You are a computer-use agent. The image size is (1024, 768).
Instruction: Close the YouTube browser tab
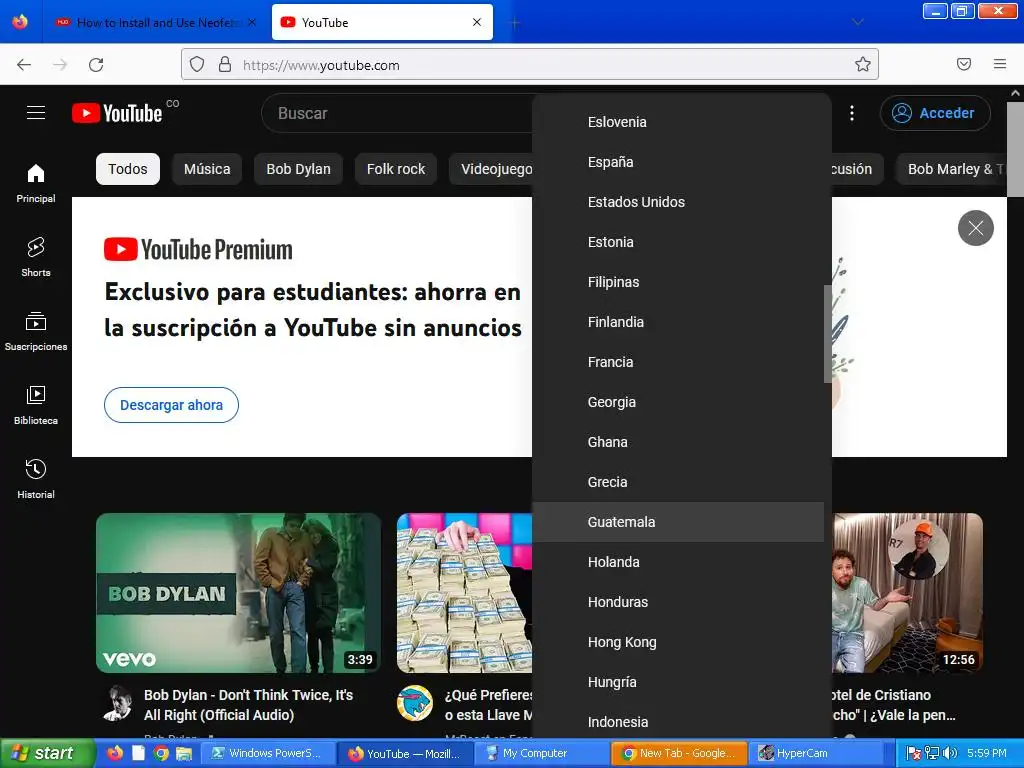coord(477,22)
